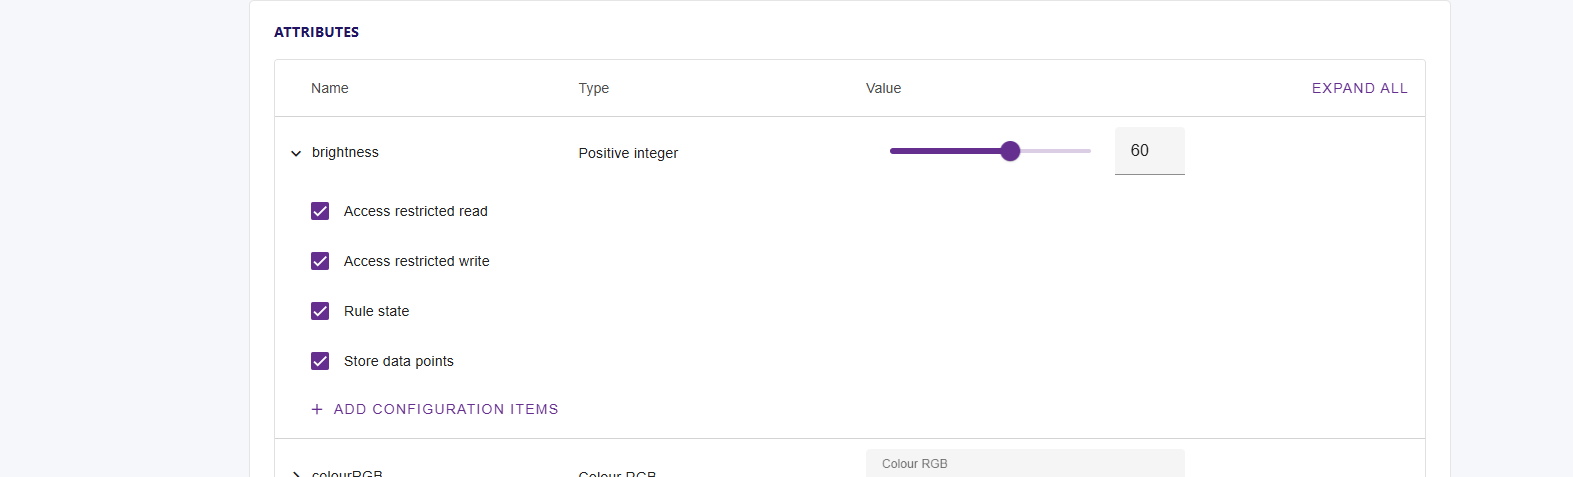This screenshot has width=1573, height=477.
Task: Click the Type column header
Action: (x=594, y=88)
